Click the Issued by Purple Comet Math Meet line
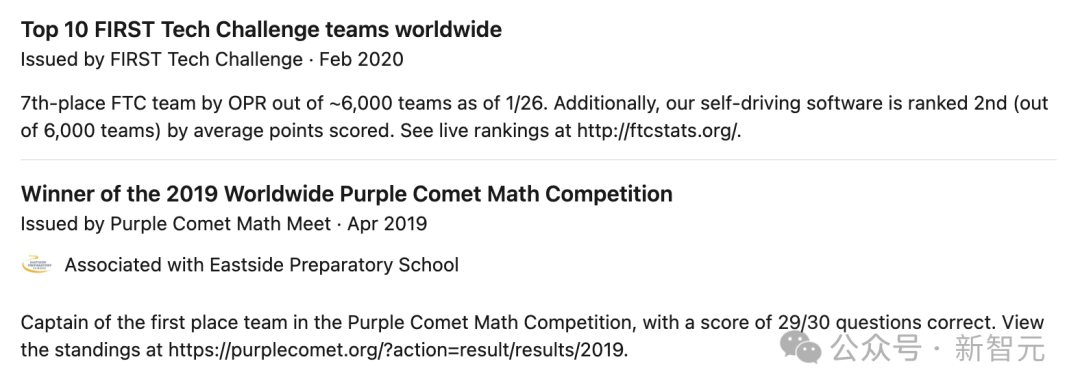The image size is (1080, 392). coord(176,224)
